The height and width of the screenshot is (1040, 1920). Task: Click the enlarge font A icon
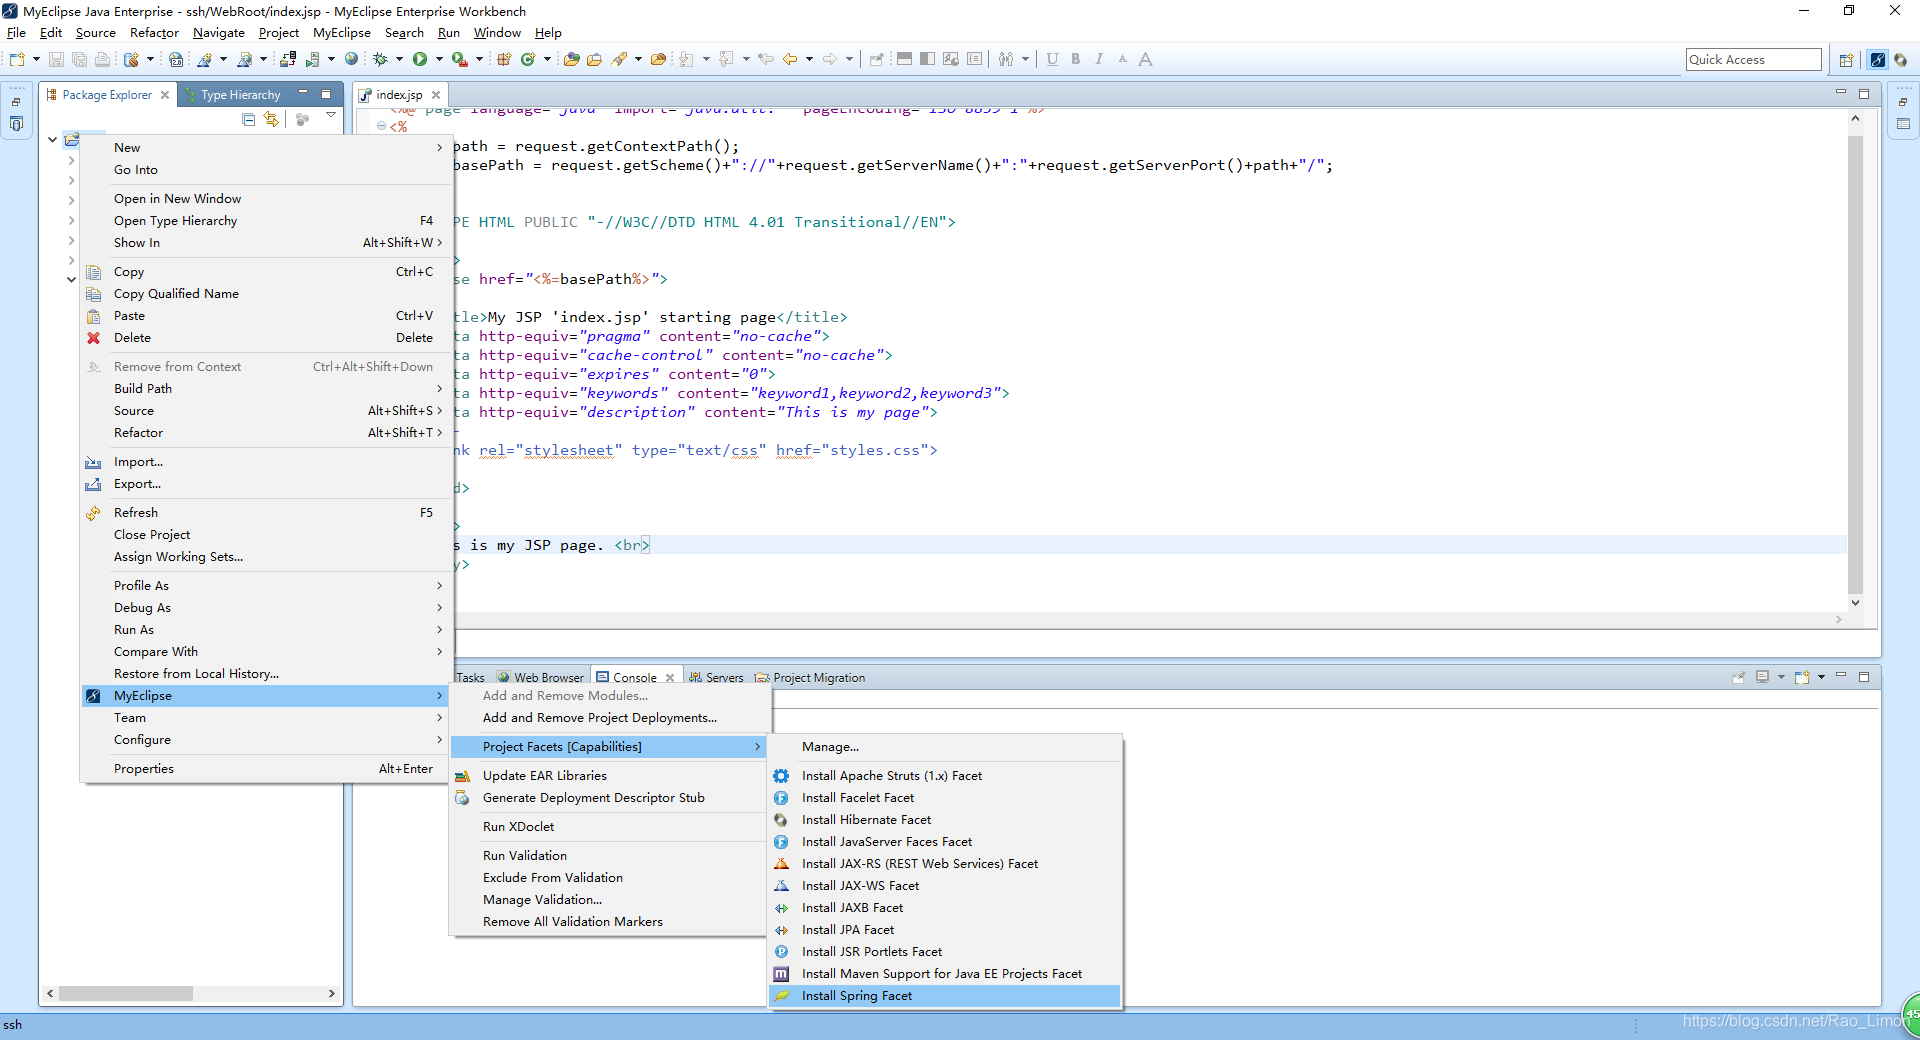pyautogui.click(x=1146, y=59)
